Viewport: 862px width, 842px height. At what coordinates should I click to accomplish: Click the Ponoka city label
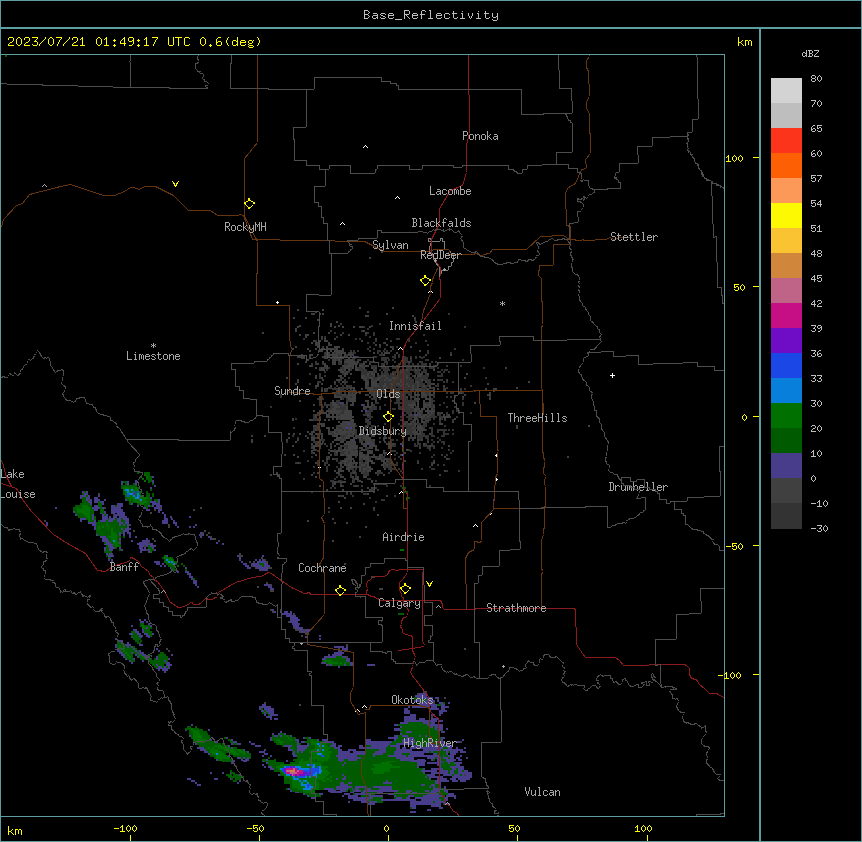(480, 136)
